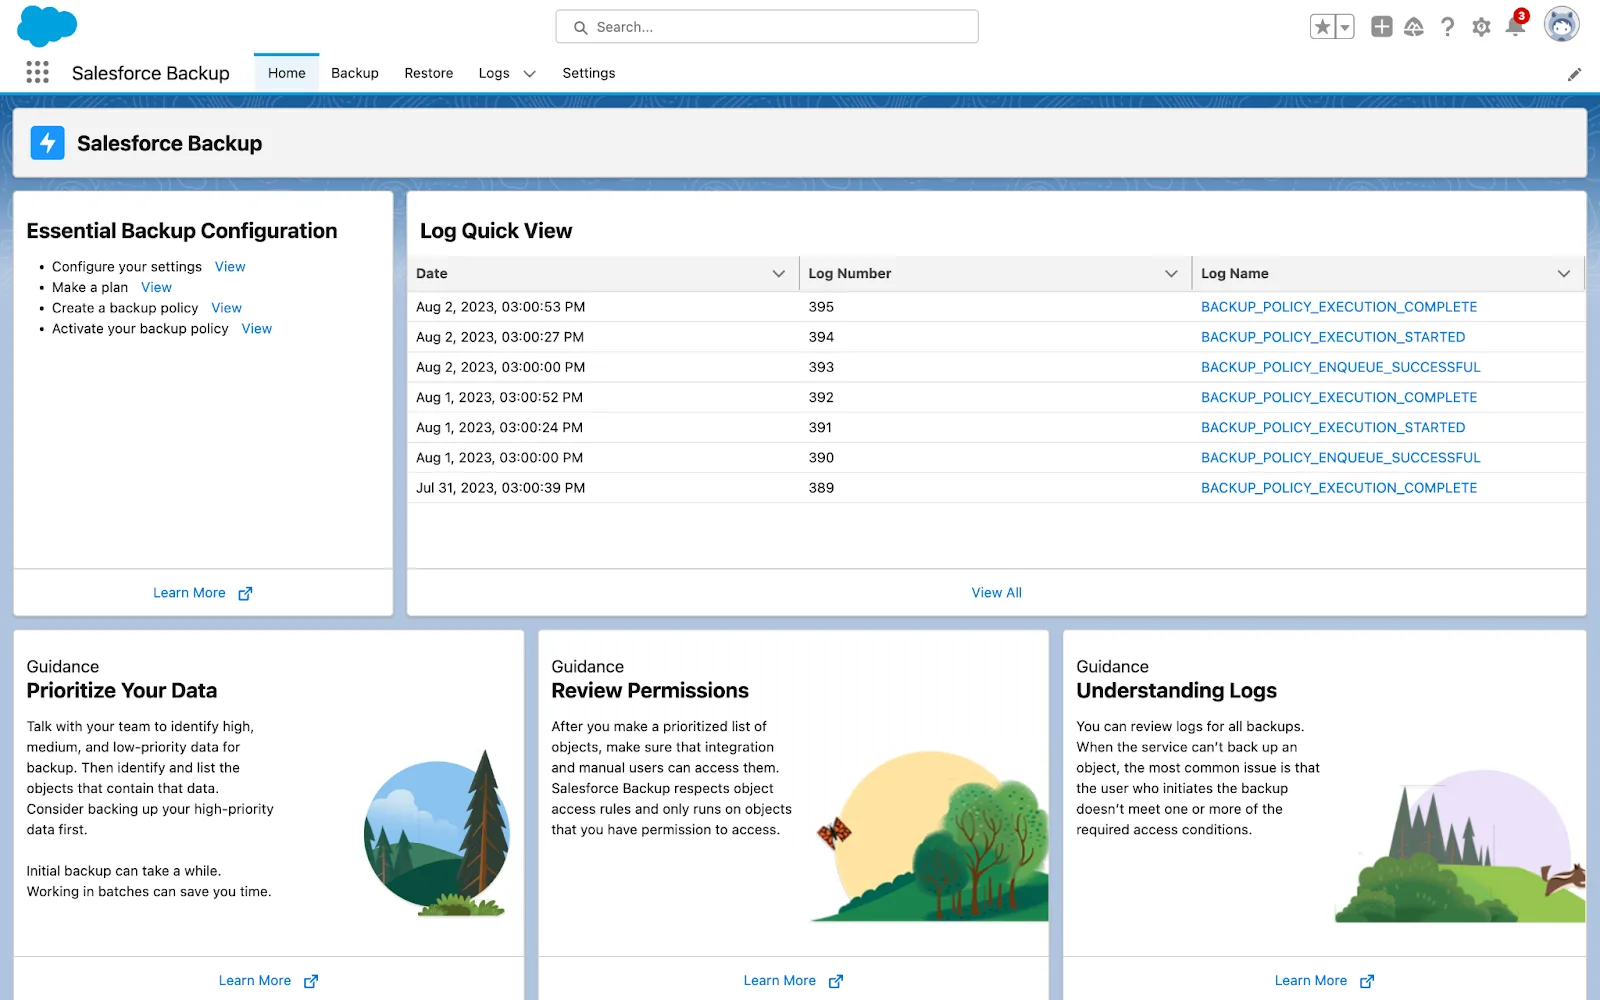Viewport: 1600px width, 1000px height.
Task: Select the Restore tab
Action: 428,72
